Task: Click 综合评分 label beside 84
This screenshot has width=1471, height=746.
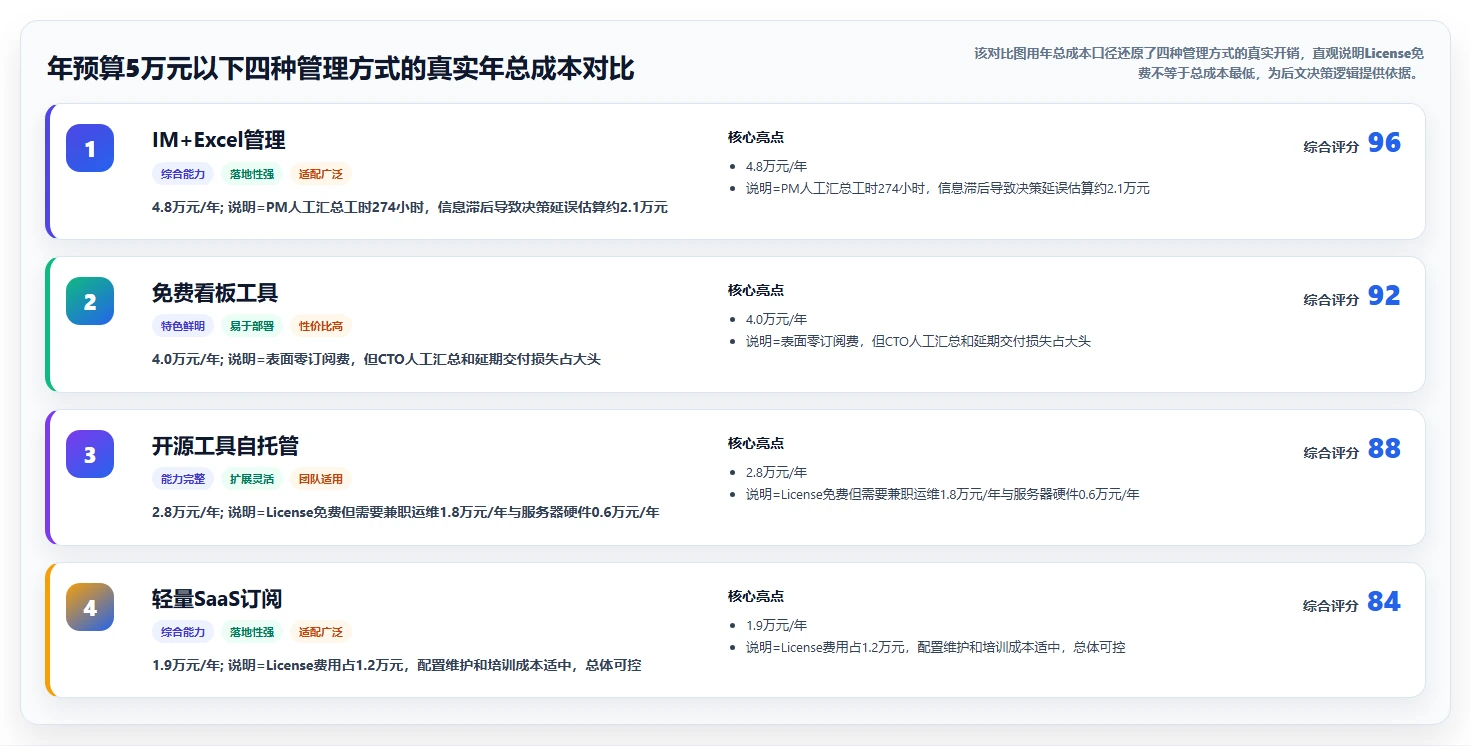Action: tap(1331, 606)
